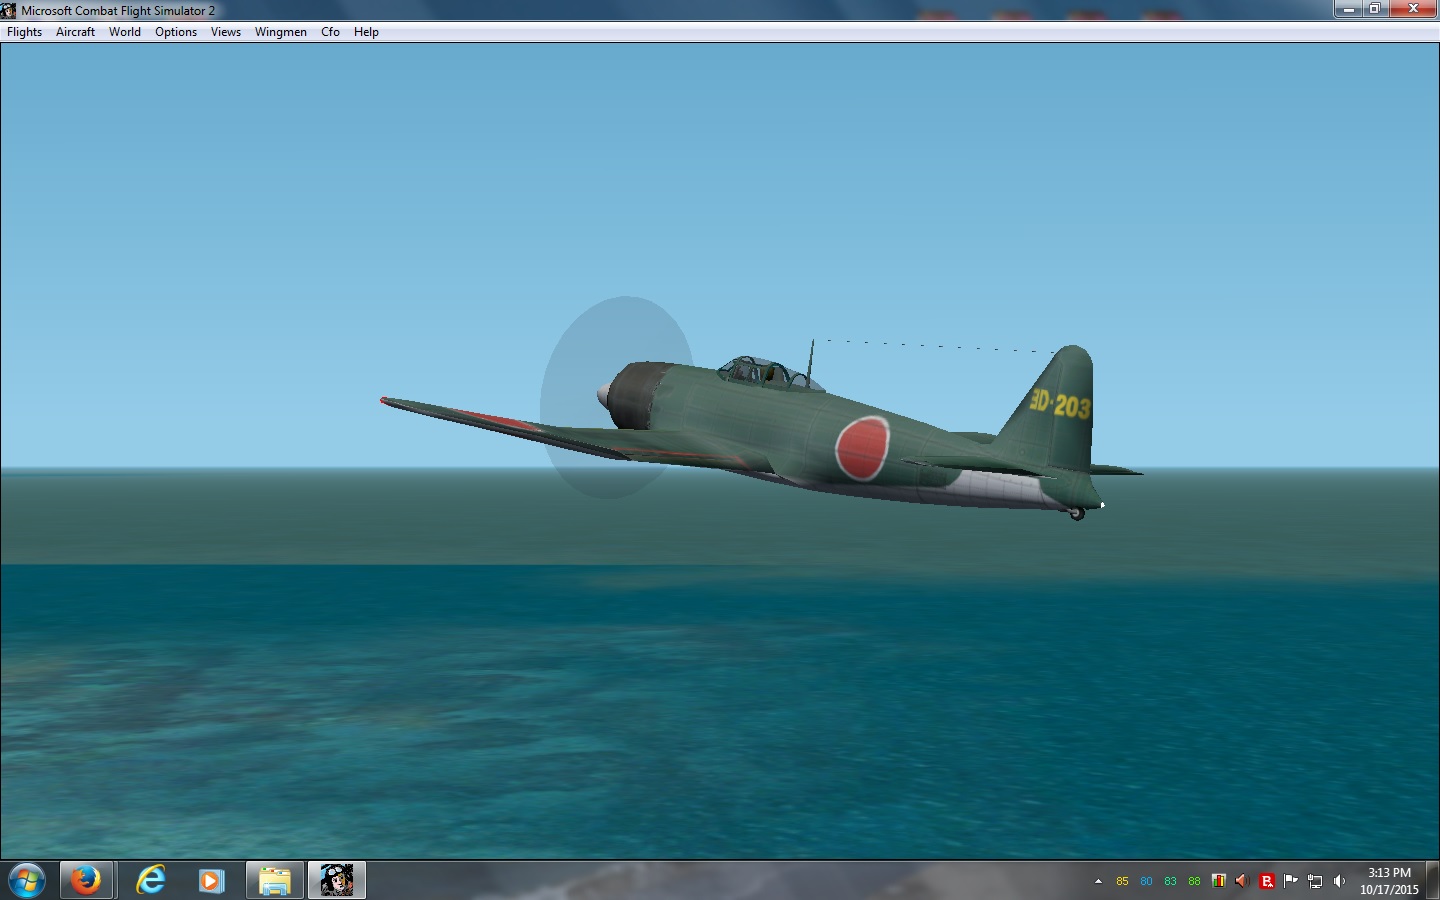The height and width of the screenshot is (900, 1440).
Task: Switch to Firefox from the taskbar
Action: [86, 881]
